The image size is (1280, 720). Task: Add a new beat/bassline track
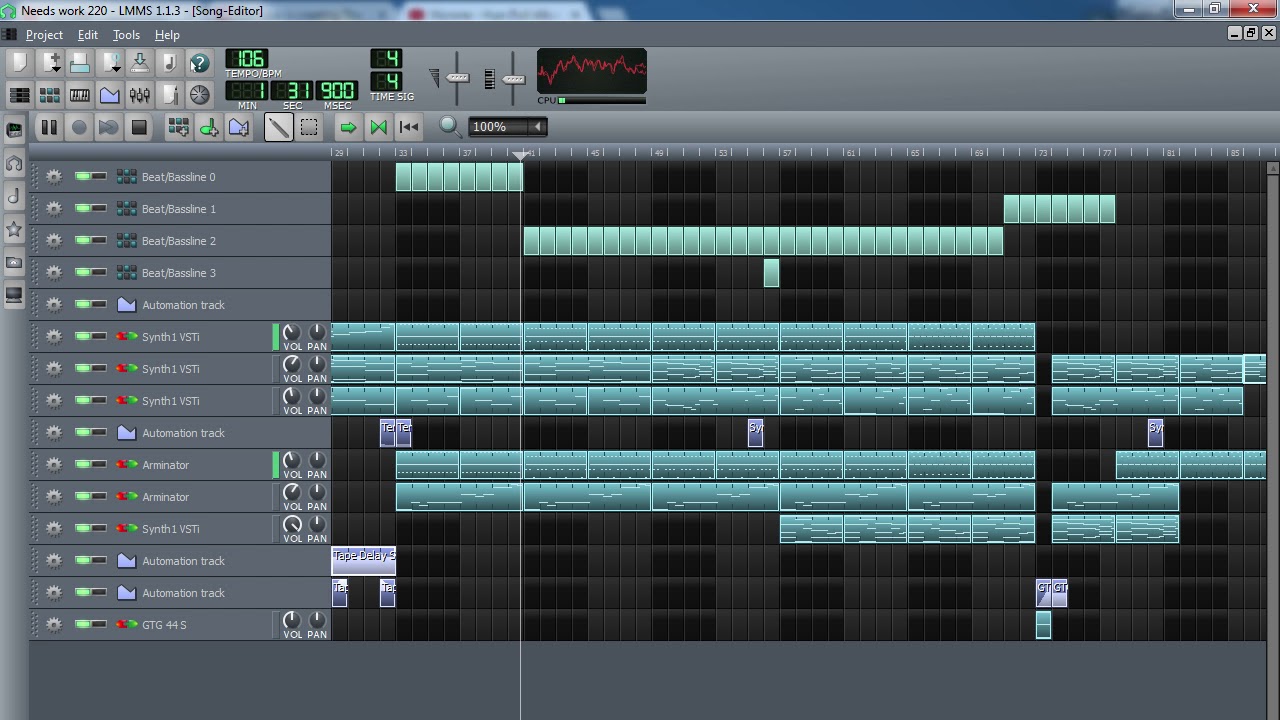pos(178,127)
